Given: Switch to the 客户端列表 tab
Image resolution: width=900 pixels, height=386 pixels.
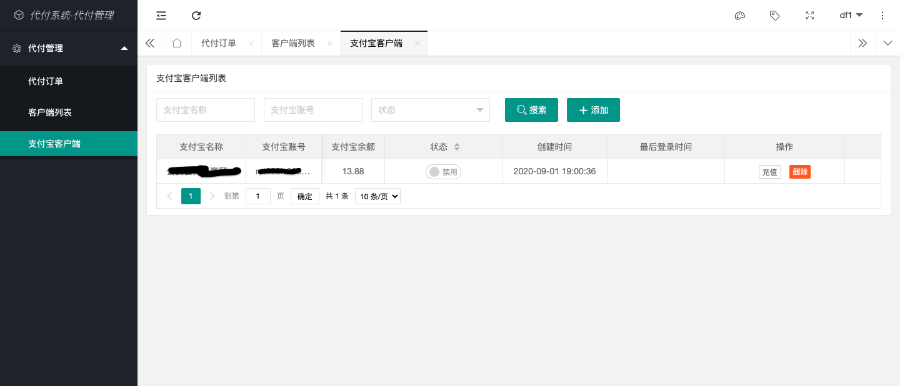Looking at the screenshot, I should click(x=293, y=44).
